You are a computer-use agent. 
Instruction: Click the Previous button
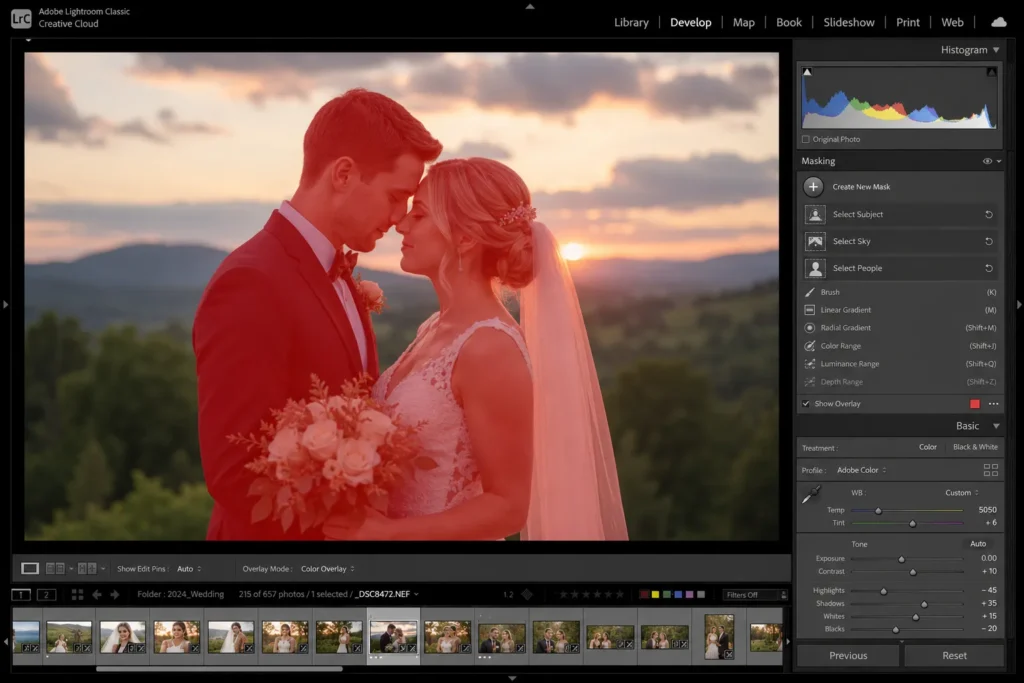click(848, 656)
